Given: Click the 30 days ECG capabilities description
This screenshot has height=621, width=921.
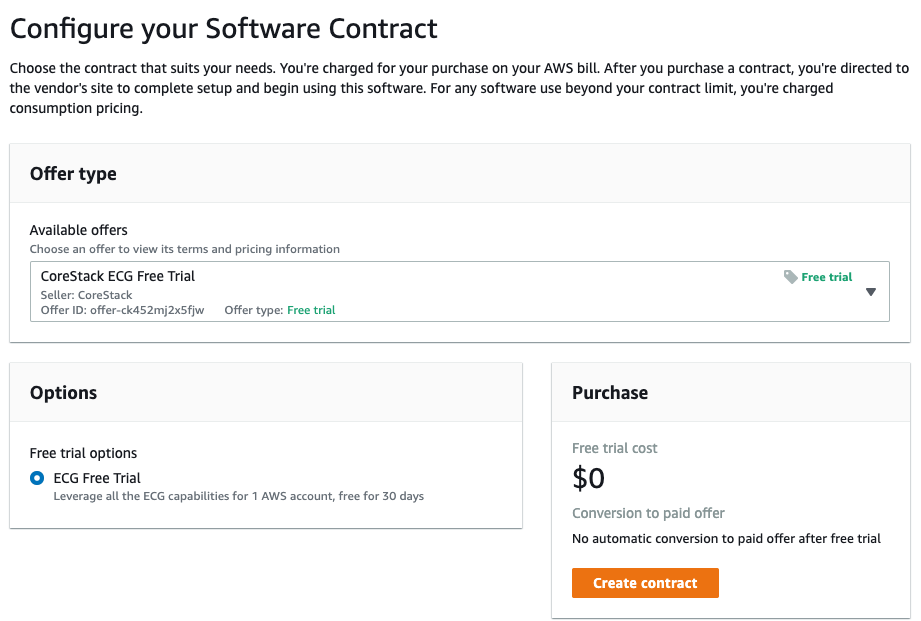Looking at the screenshot, I should point(238,496).
